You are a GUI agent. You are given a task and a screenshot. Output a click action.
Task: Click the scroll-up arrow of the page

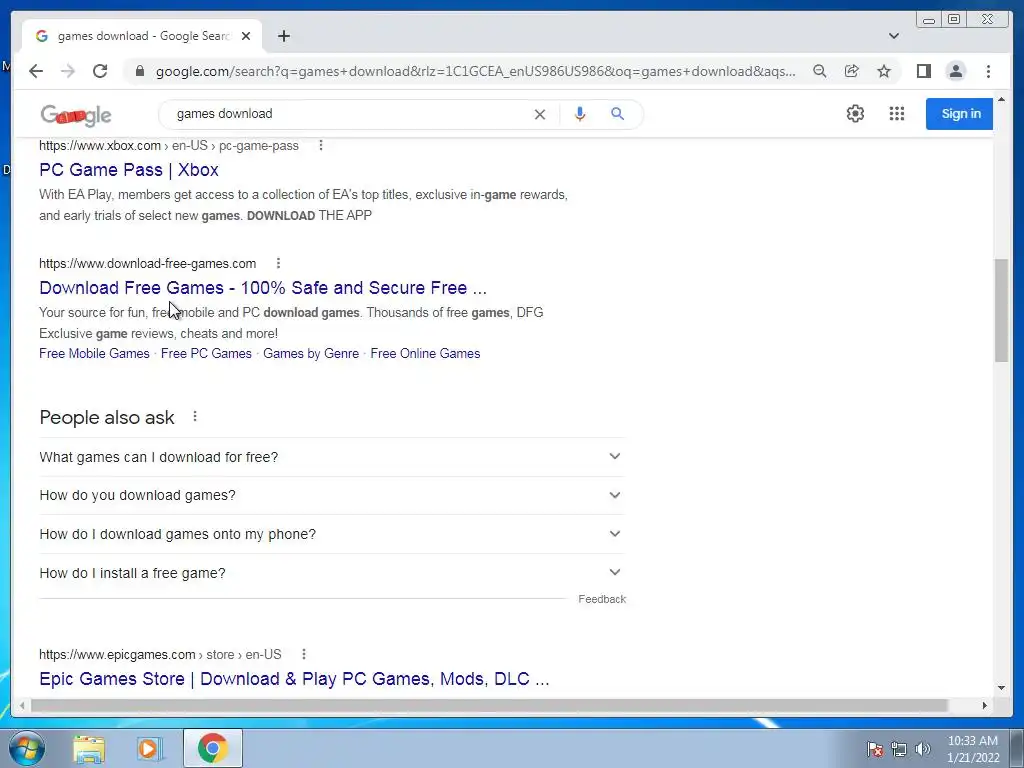pyautogui.click(x=1001, y=99)
